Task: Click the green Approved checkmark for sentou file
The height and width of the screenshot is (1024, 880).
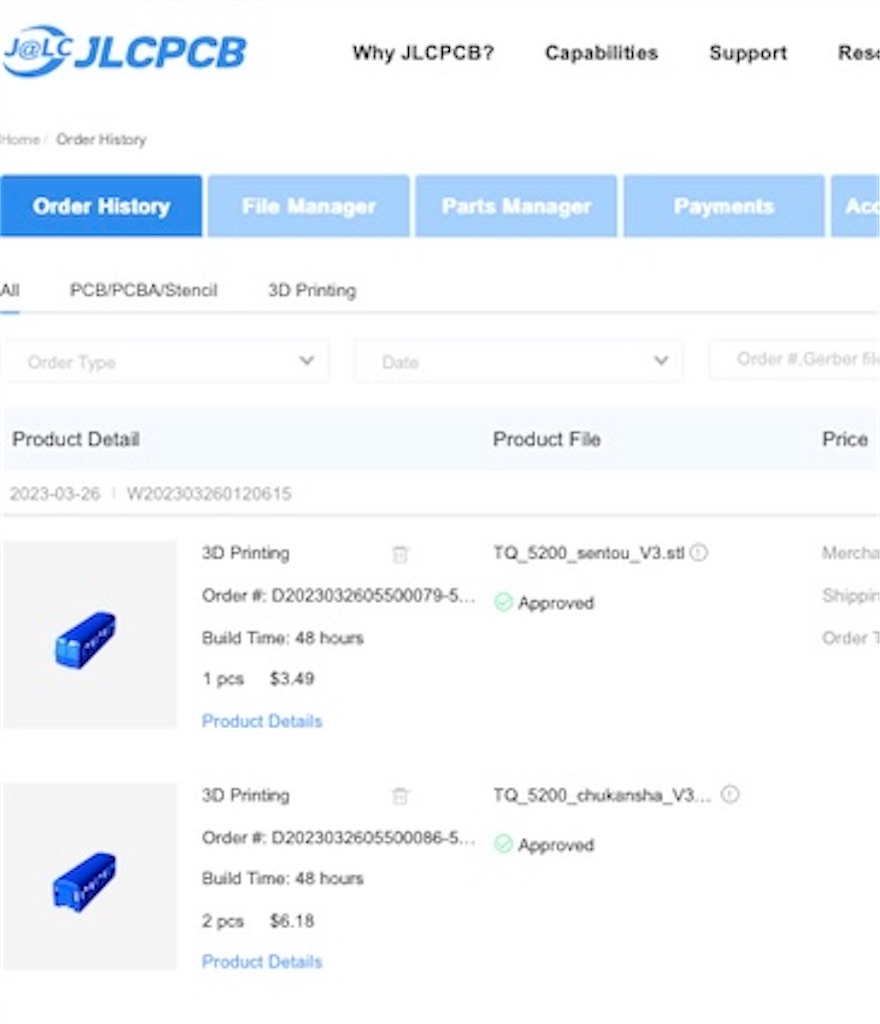Action: 503,602
